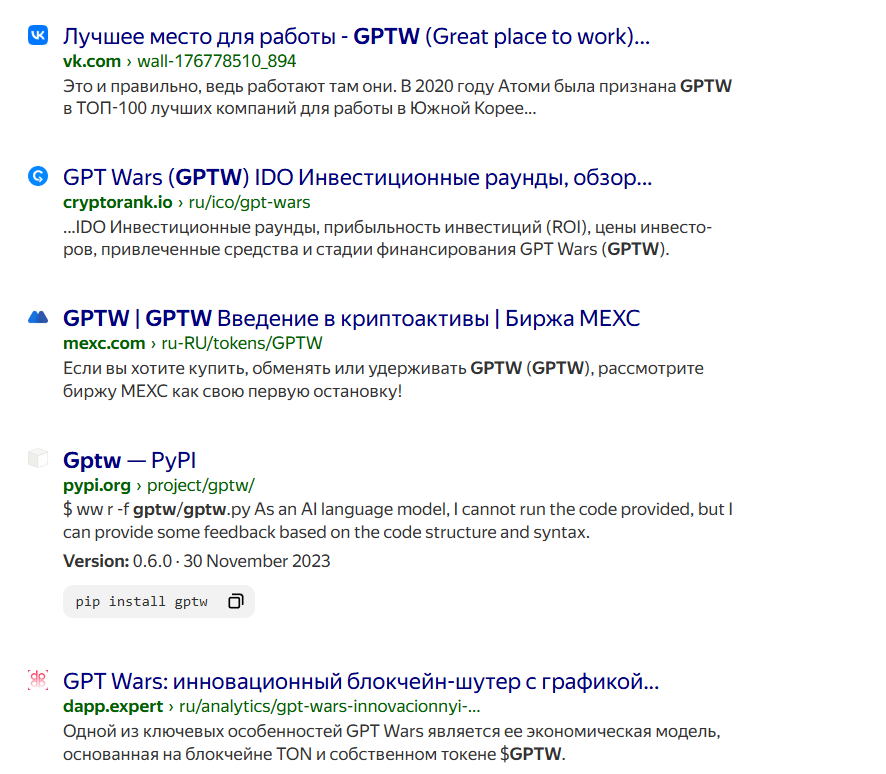886x774 pixels.
Task: Click the ru/ico/gpt-wars path link
Action: (x=249, y=202)
